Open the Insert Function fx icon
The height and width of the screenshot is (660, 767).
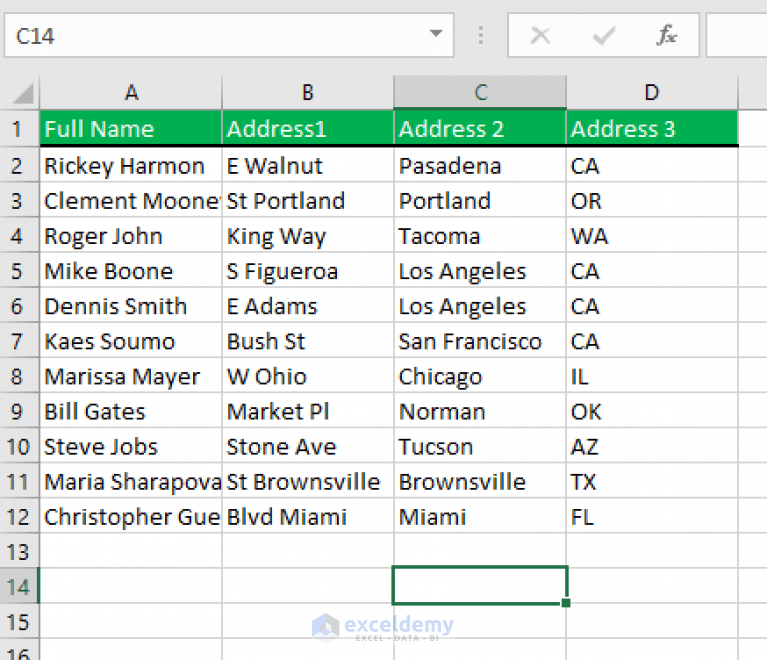pyautogui.click(x=667, y=35)
